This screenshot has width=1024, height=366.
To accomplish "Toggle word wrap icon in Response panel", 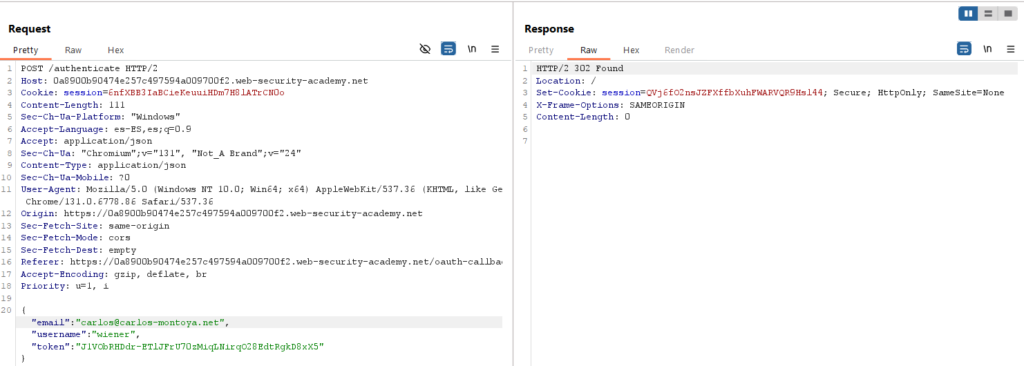I will [x=964, y=49].
